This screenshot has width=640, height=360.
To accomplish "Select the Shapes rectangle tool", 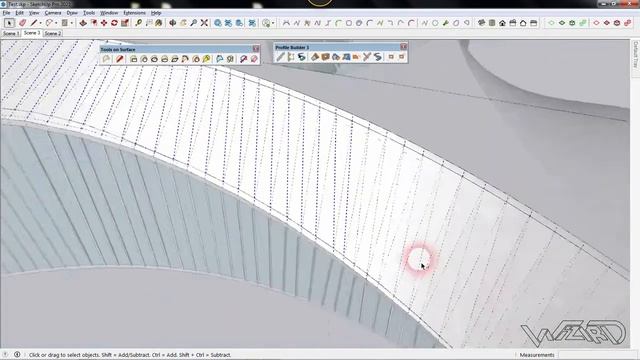I will tap(64, 23).
